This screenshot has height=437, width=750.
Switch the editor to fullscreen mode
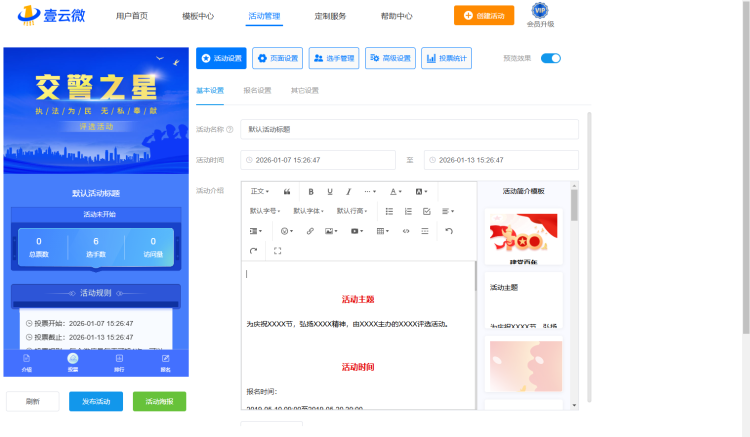277,251
